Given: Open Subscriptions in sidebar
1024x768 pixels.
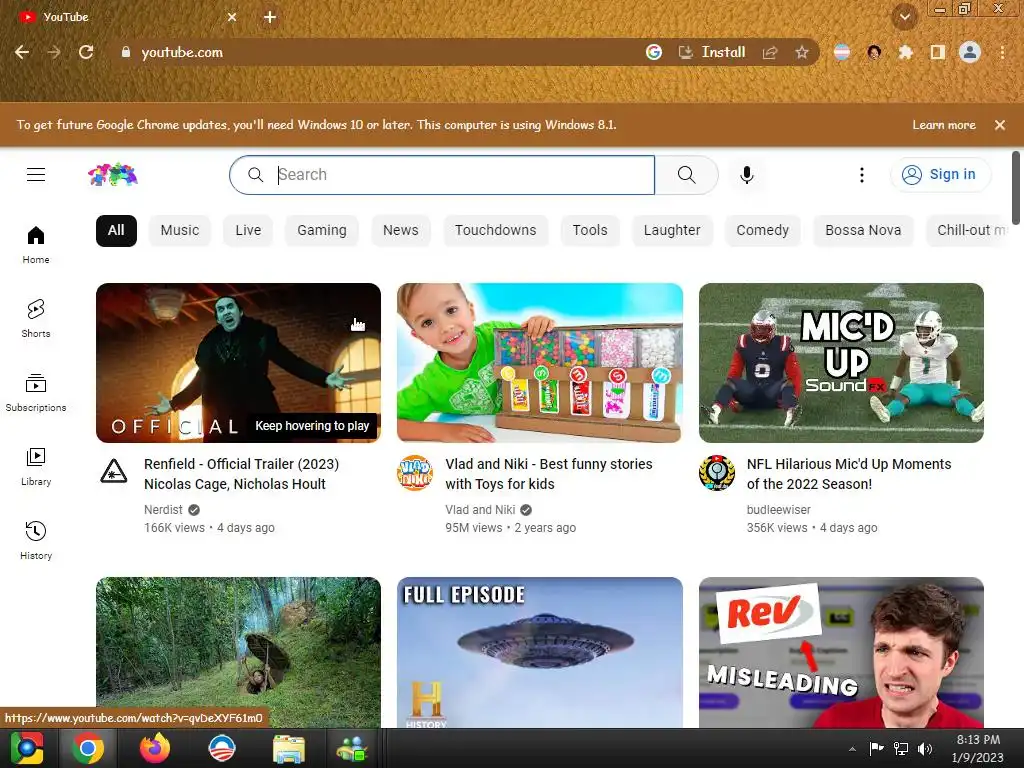Looking at the screenshot, I should click(36, 392).
